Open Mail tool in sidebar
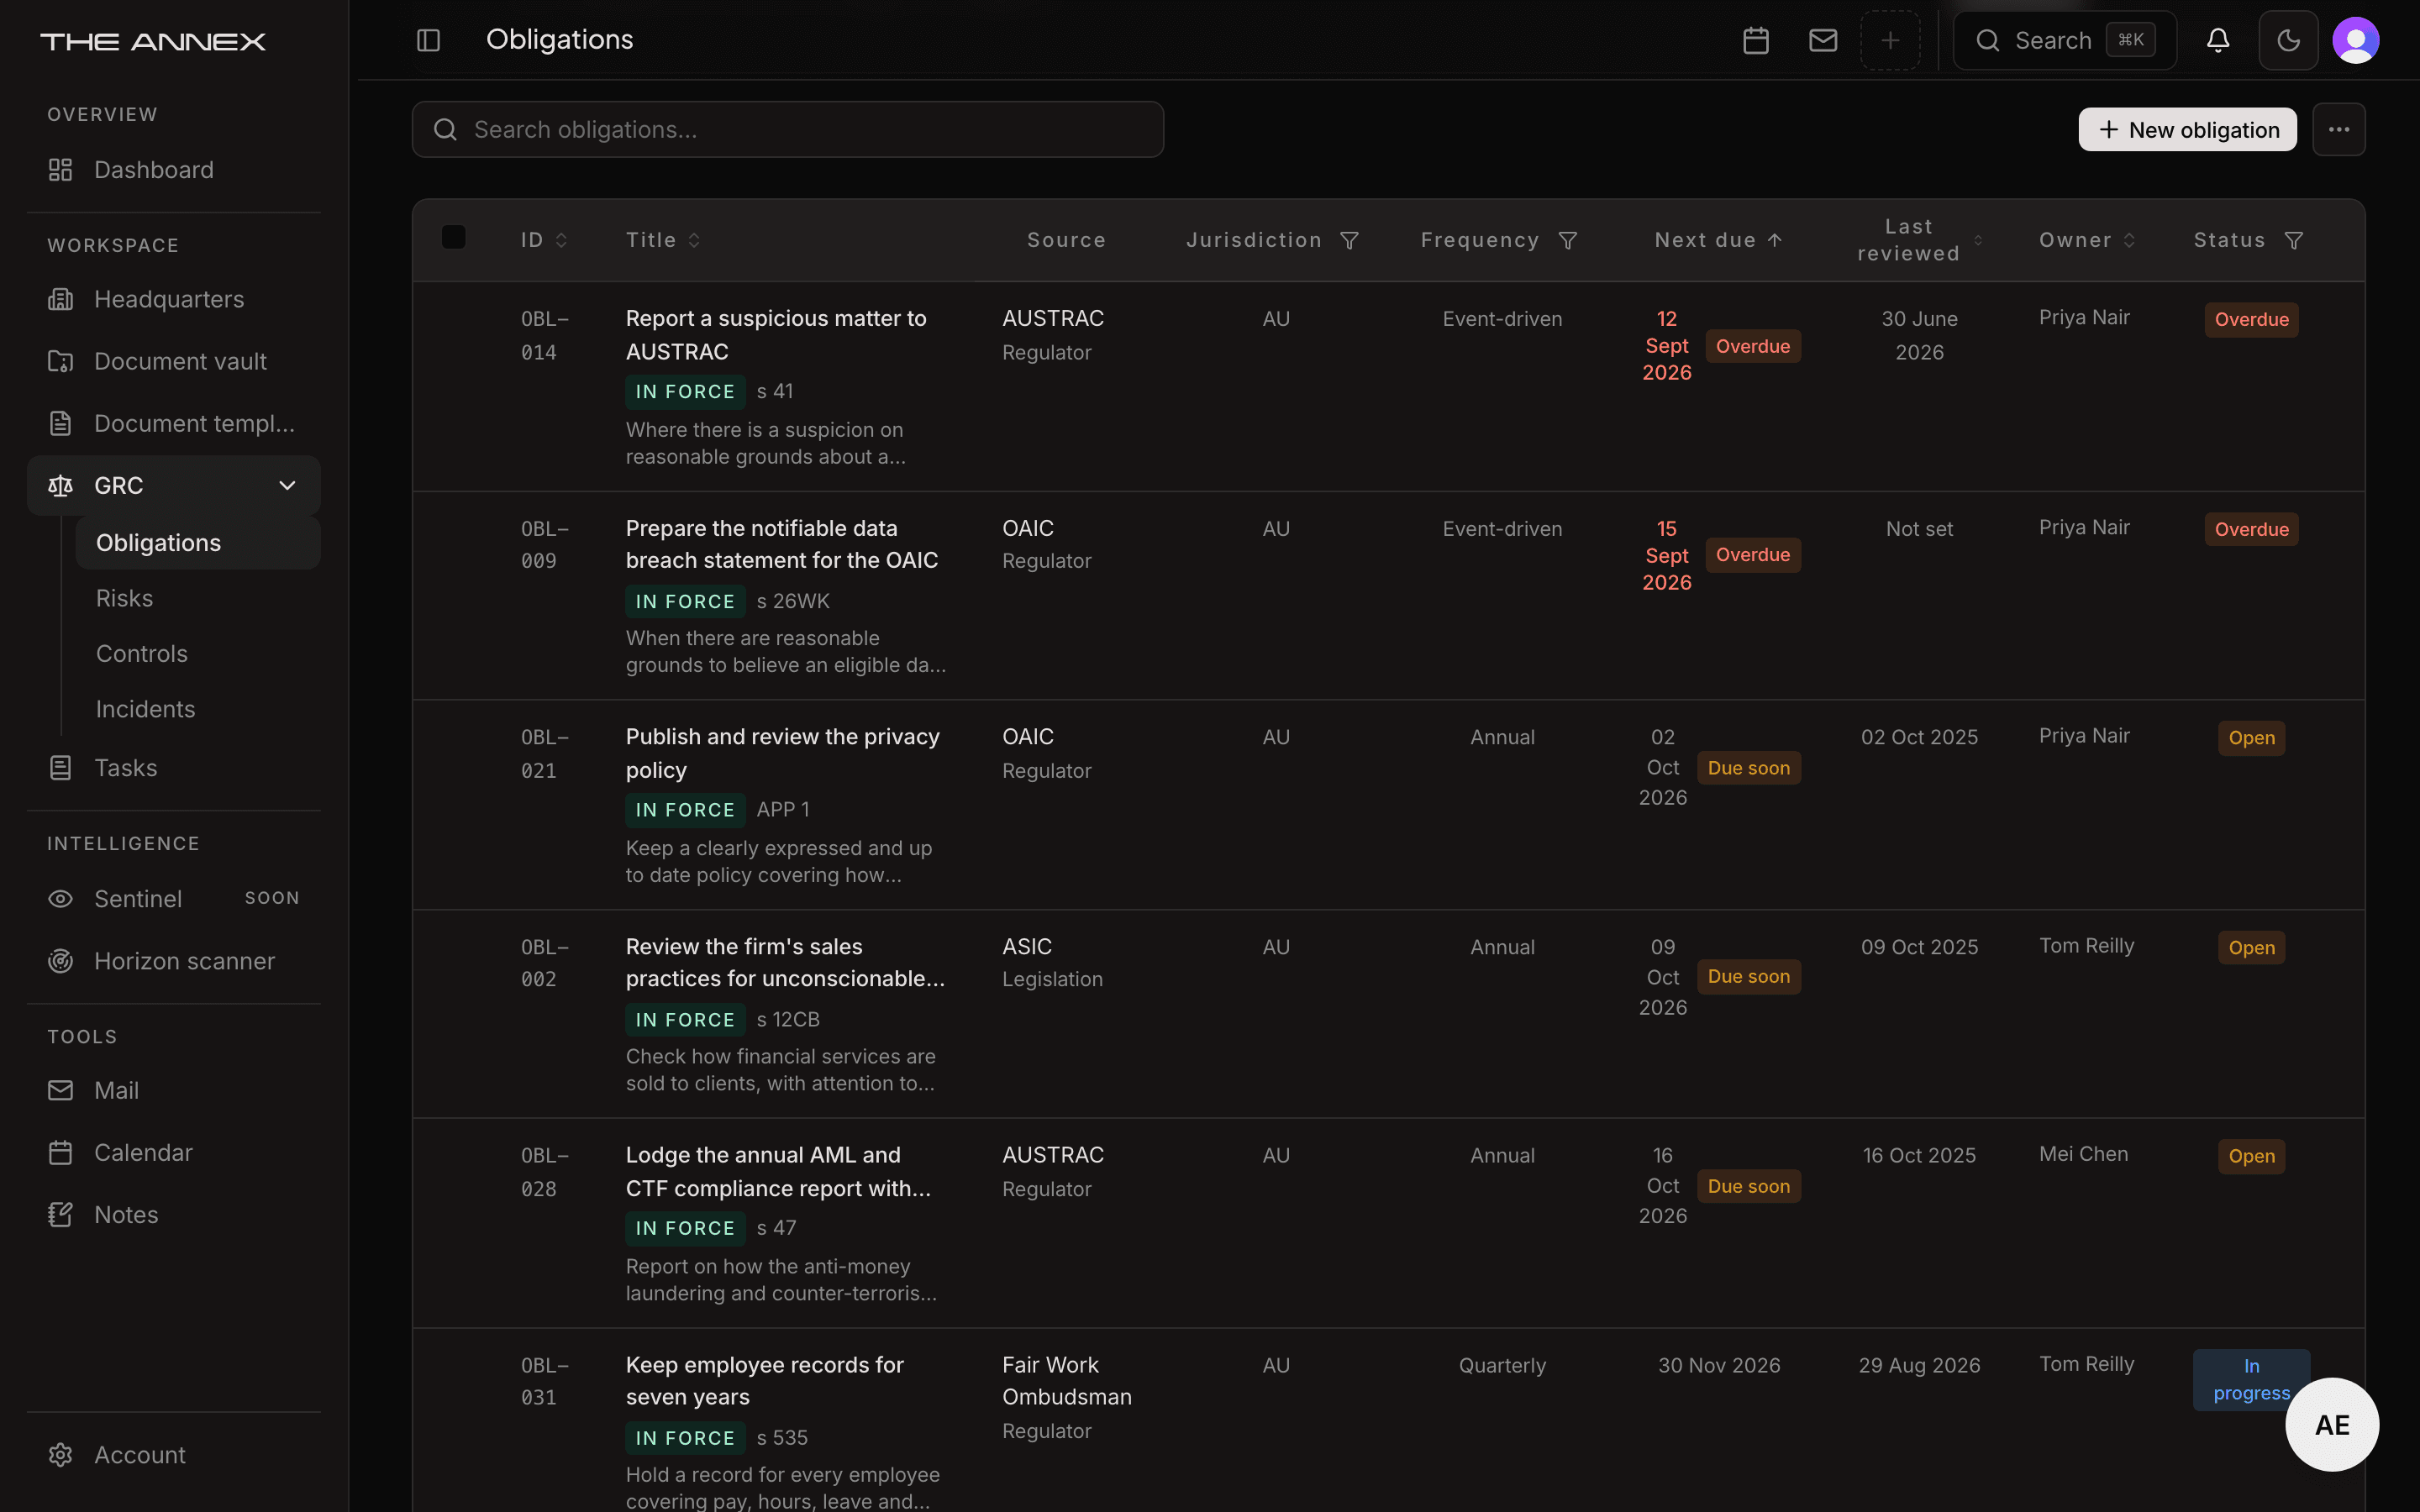The width and height of the screenshot is (2420, 1512). tap(174, 1090)
